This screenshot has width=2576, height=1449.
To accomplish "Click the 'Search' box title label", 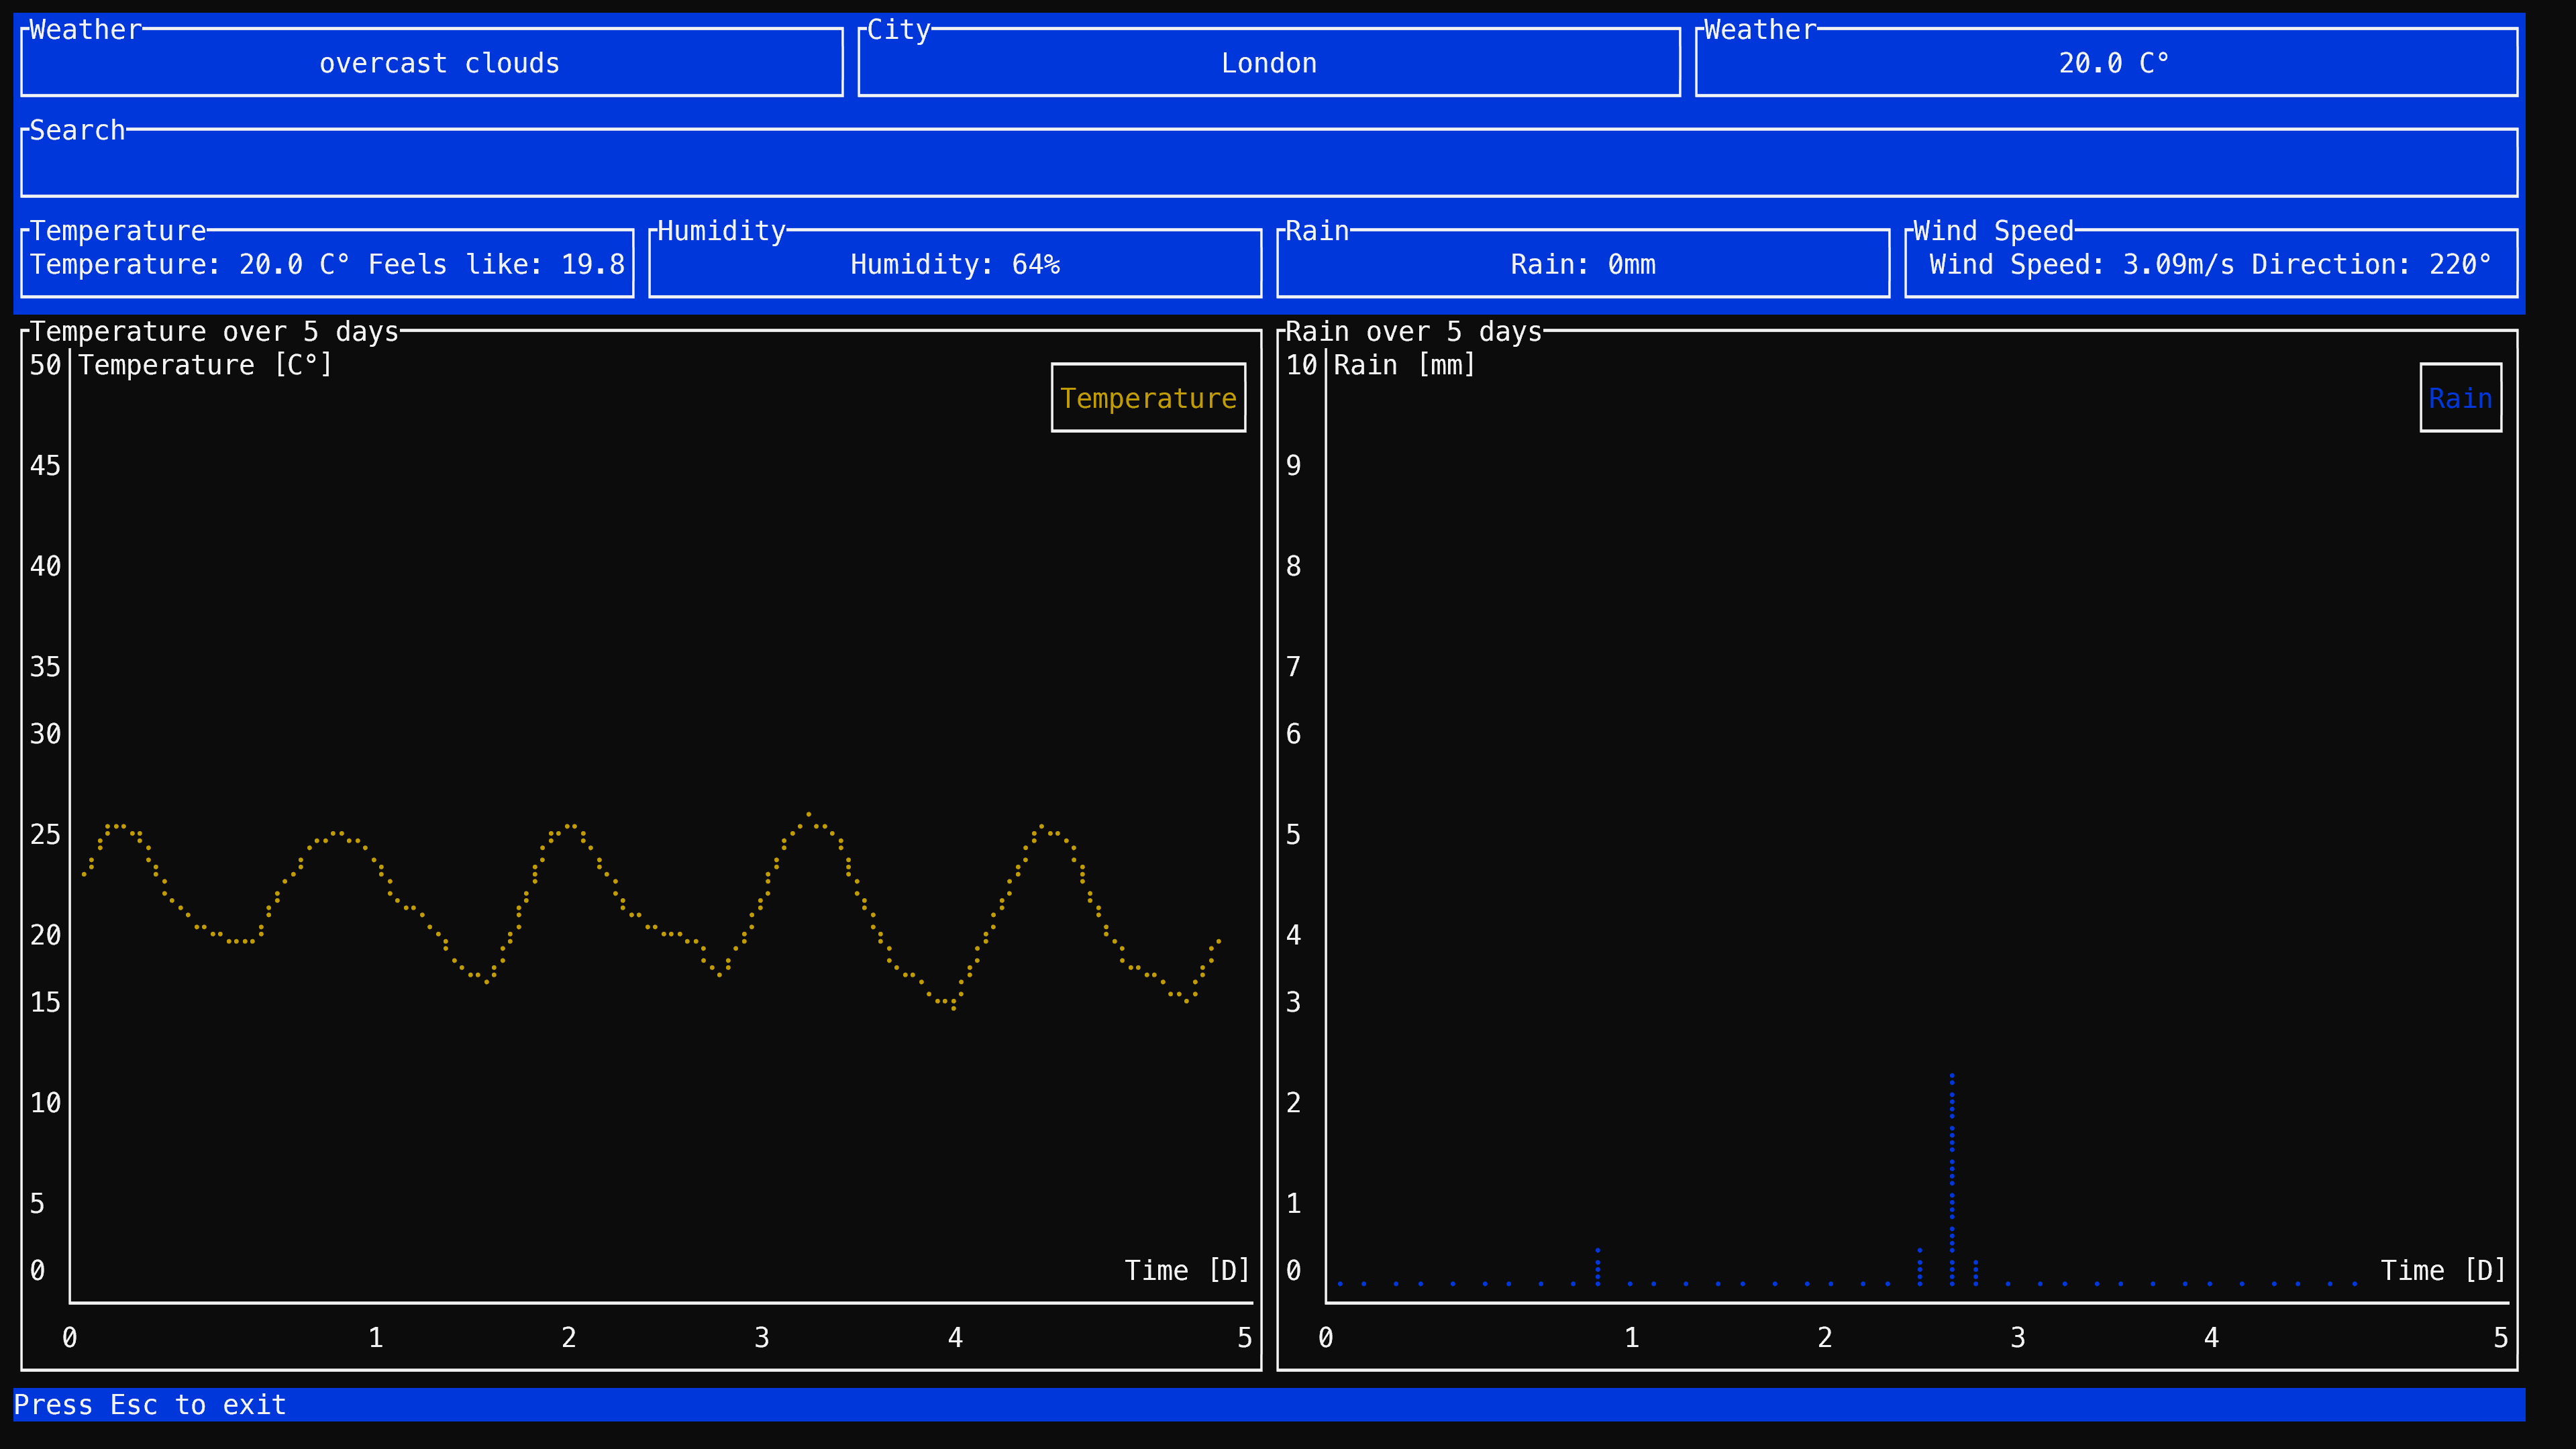I will 77,130.
